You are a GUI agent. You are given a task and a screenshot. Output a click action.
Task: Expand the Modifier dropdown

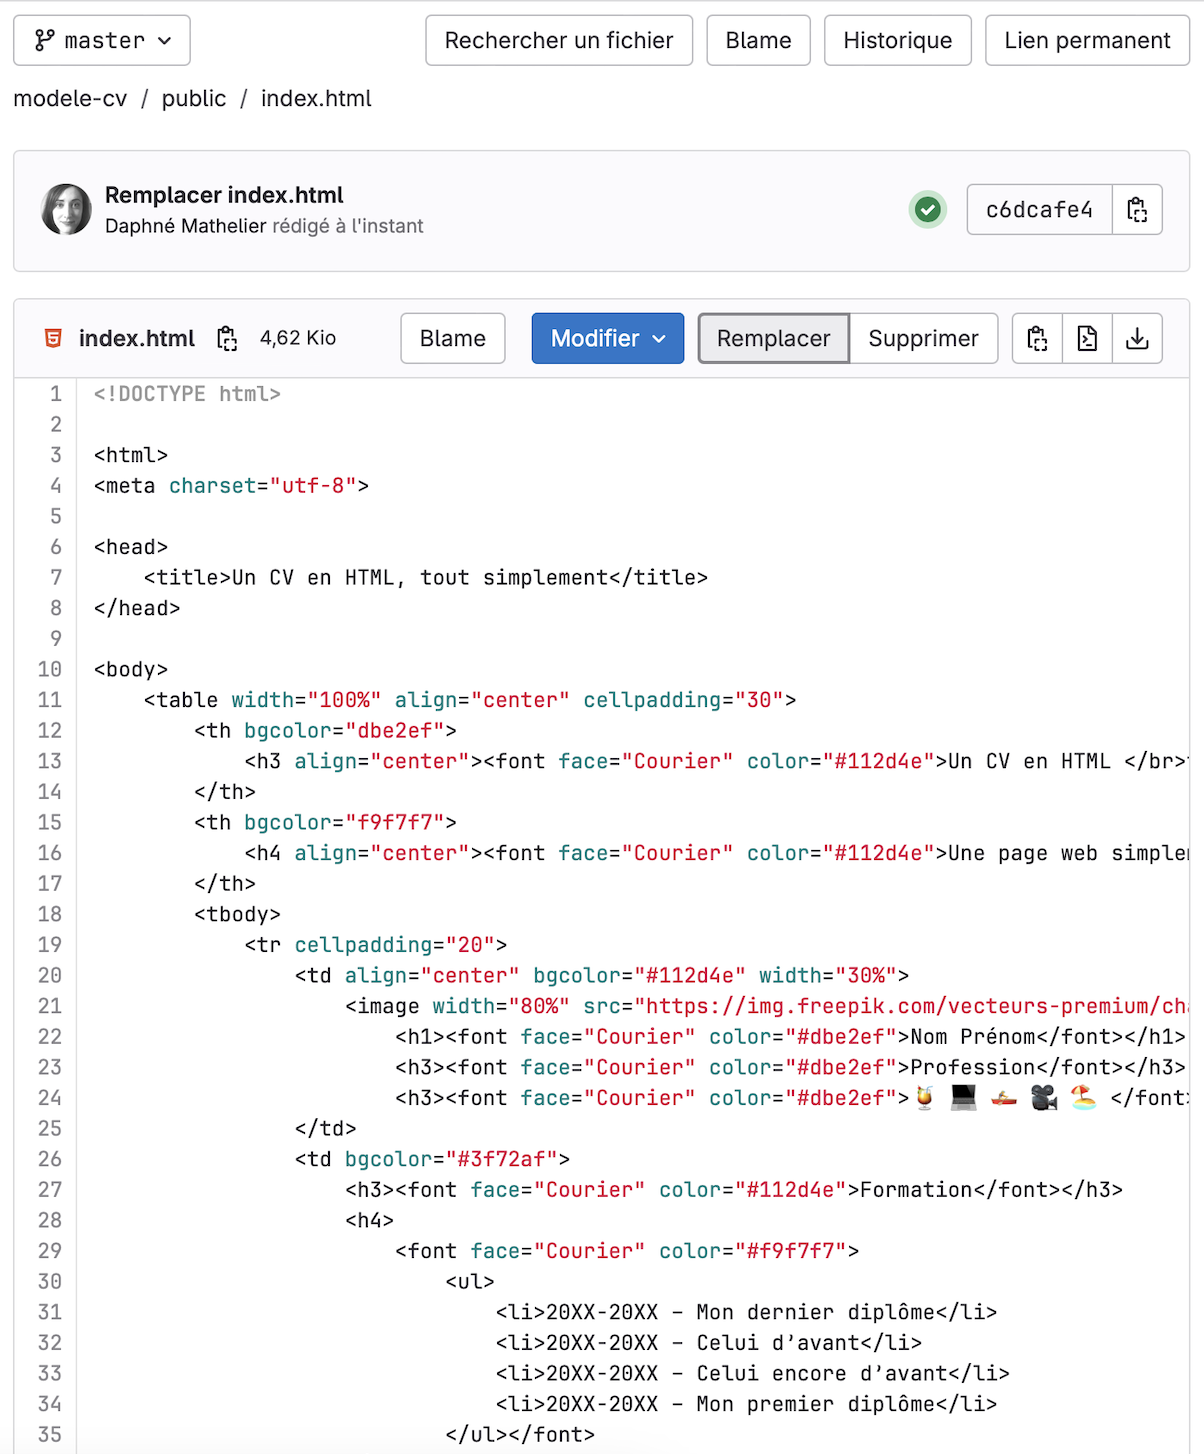click(x=607, y=339)
